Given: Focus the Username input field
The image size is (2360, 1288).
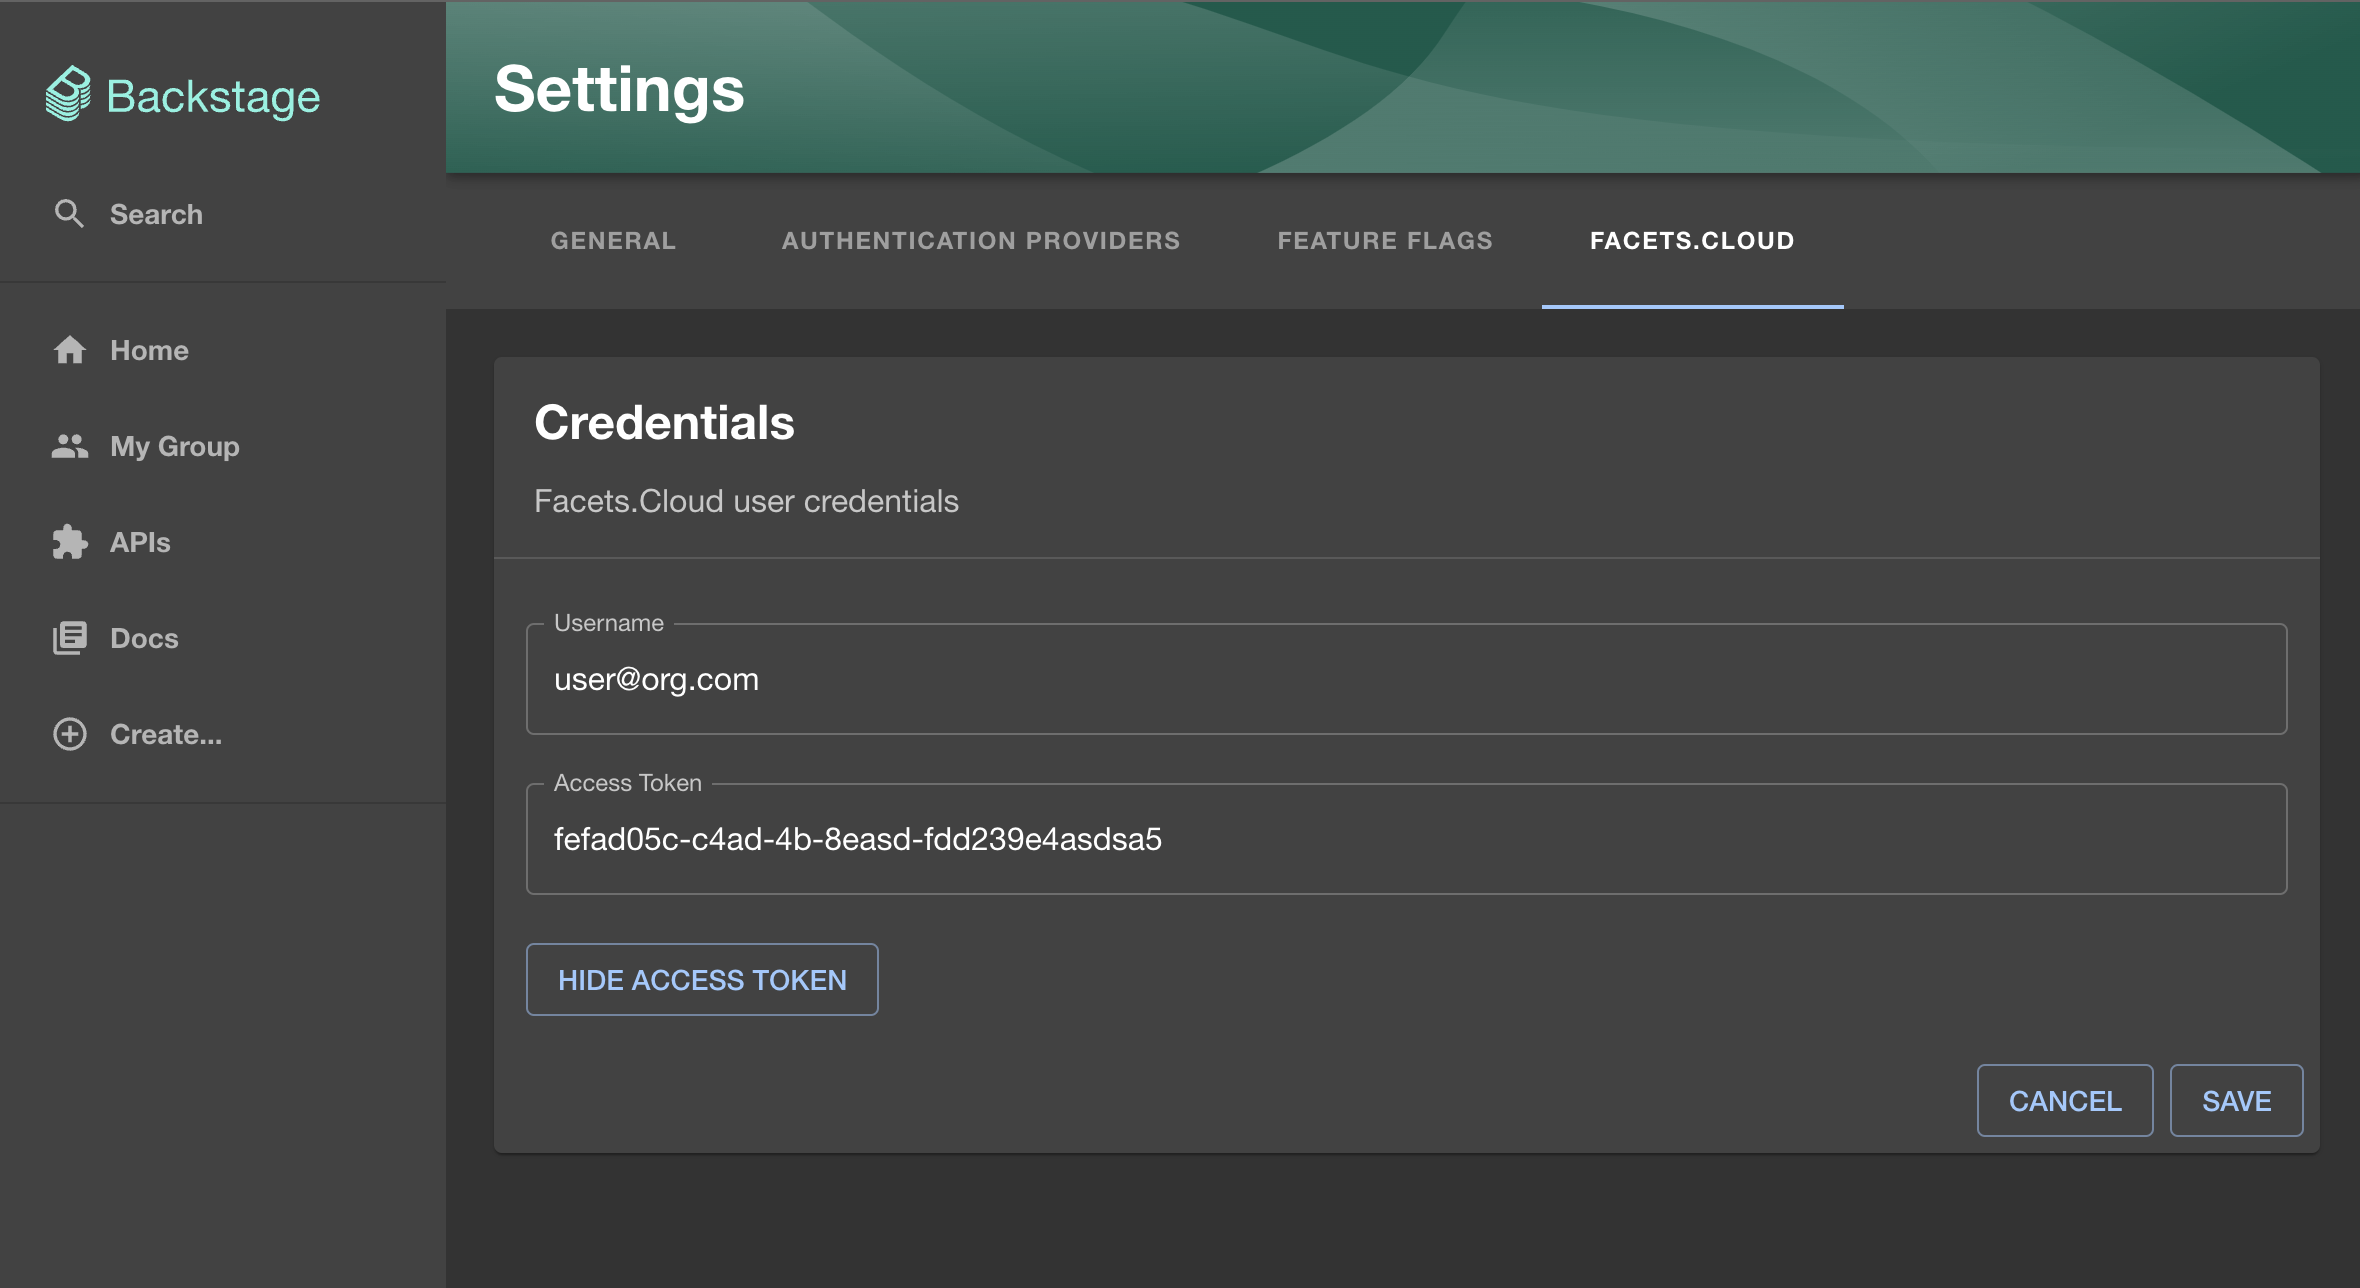Looking at the screenshot, I should coord(1406,680).
